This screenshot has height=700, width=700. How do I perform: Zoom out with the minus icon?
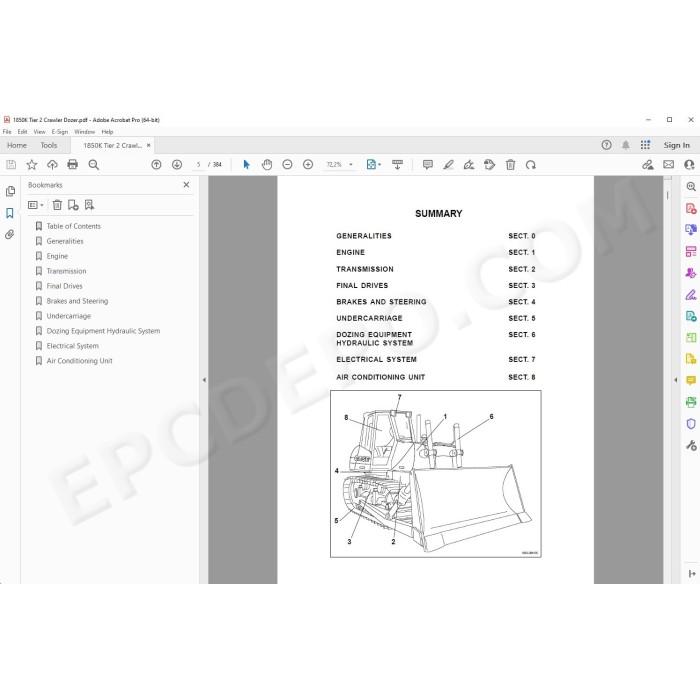[288, 165]
